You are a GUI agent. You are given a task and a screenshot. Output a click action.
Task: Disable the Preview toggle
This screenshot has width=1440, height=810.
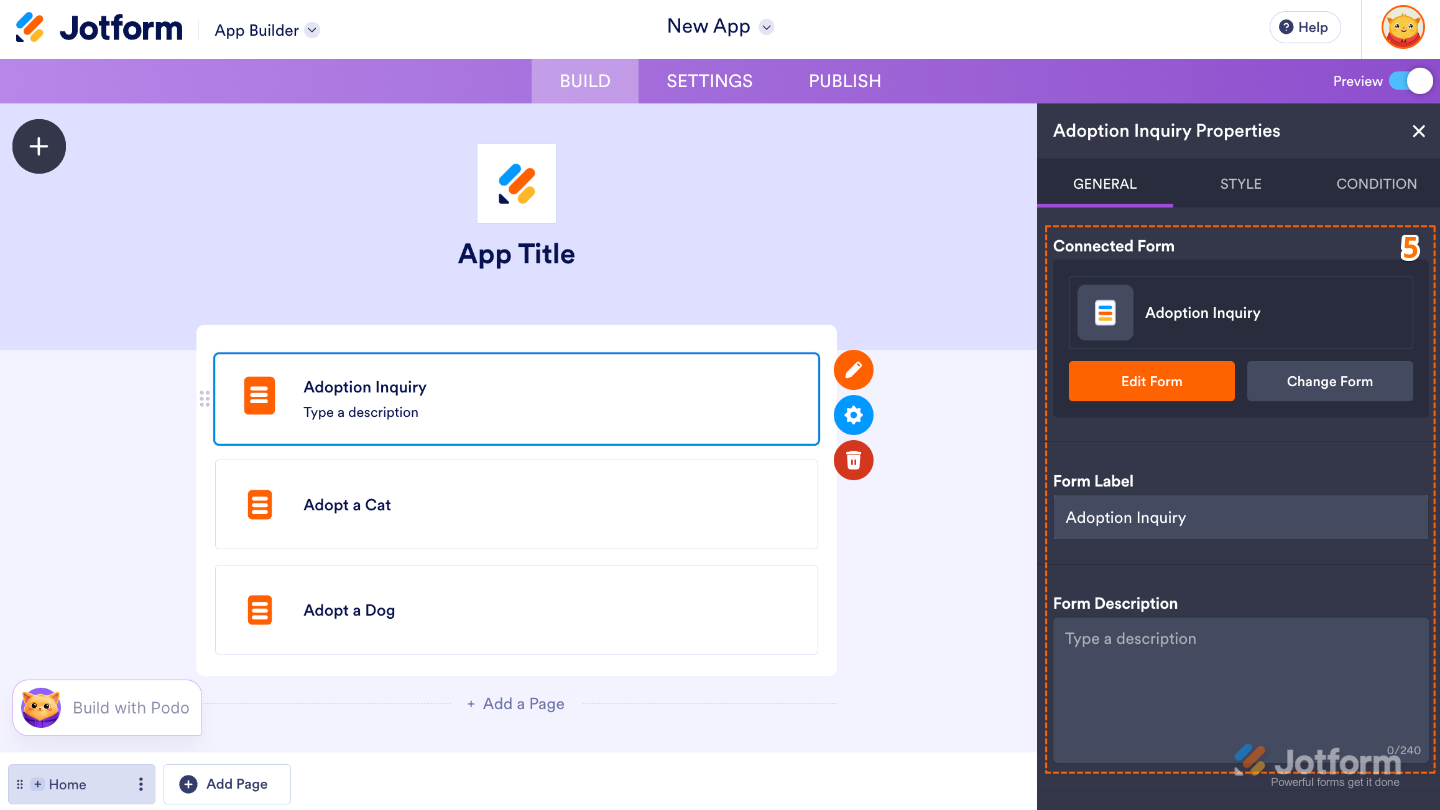[1410, 81]
